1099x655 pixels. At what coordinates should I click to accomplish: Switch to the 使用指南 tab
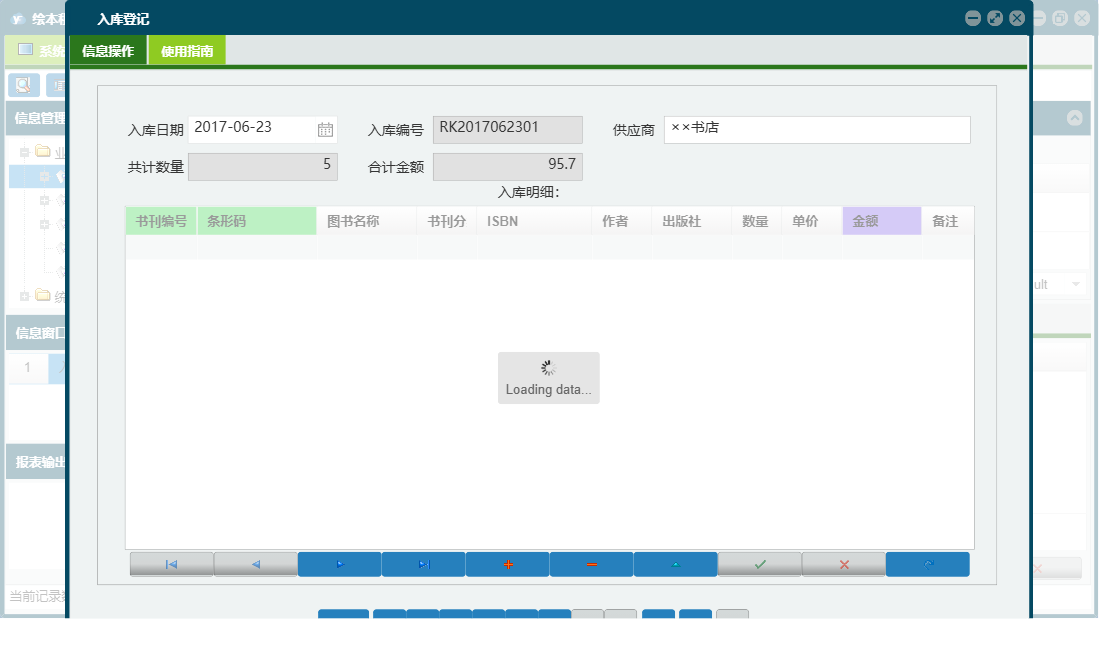(186, 49)
